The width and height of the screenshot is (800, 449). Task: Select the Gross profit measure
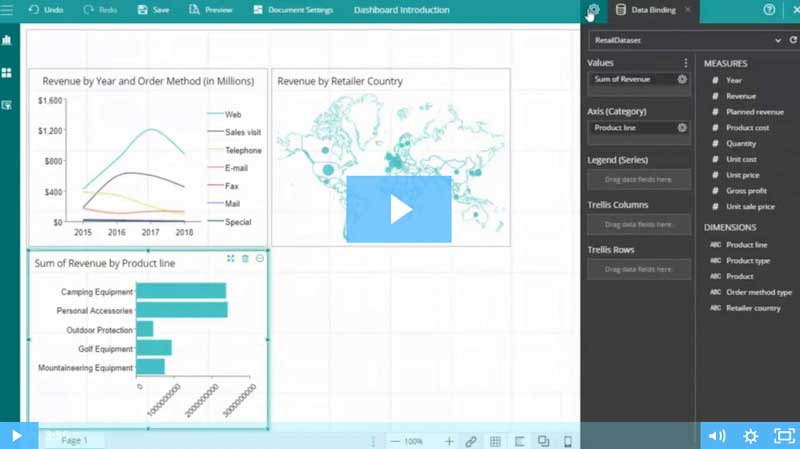click(746, 191)
